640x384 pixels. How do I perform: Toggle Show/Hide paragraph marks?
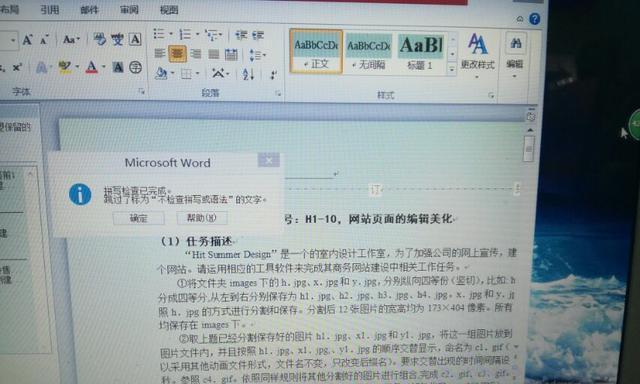(x=273, y=75)
